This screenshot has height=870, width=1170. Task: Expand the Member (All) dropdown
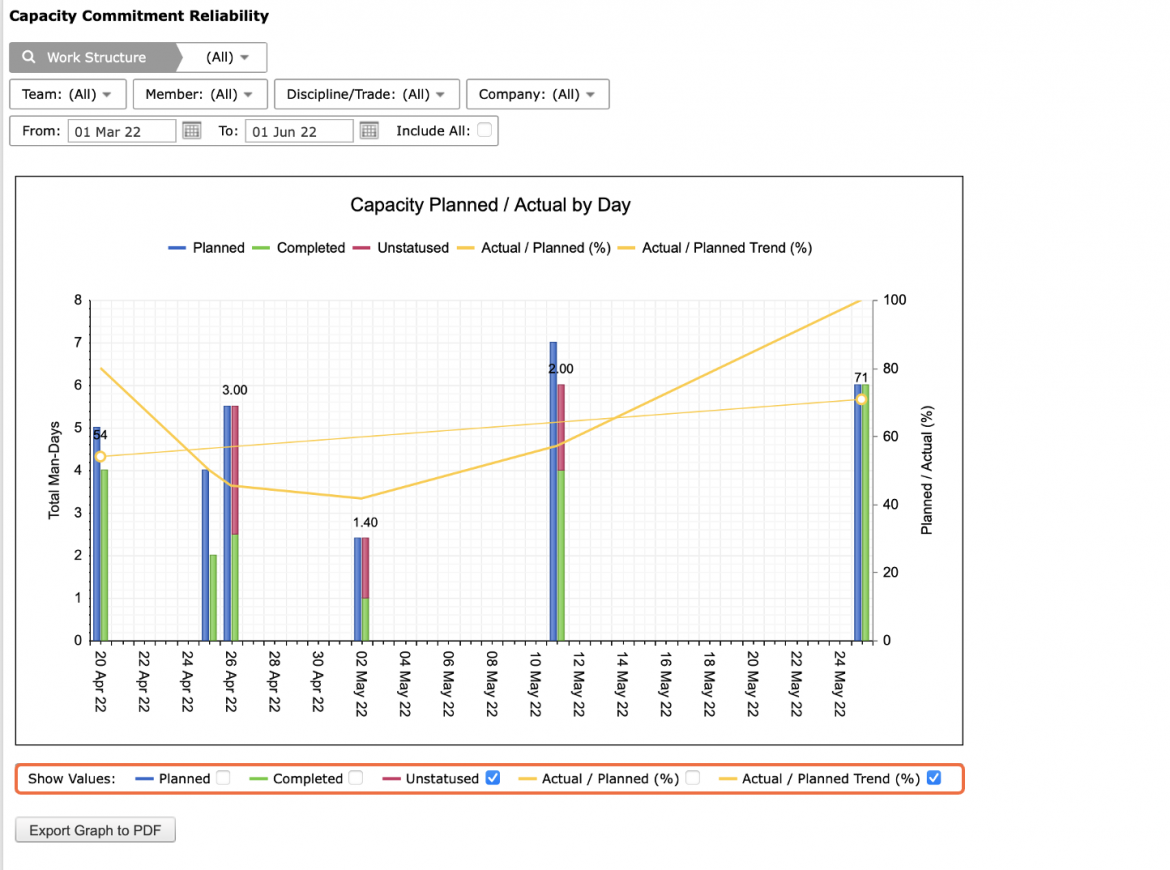[200, 94]
